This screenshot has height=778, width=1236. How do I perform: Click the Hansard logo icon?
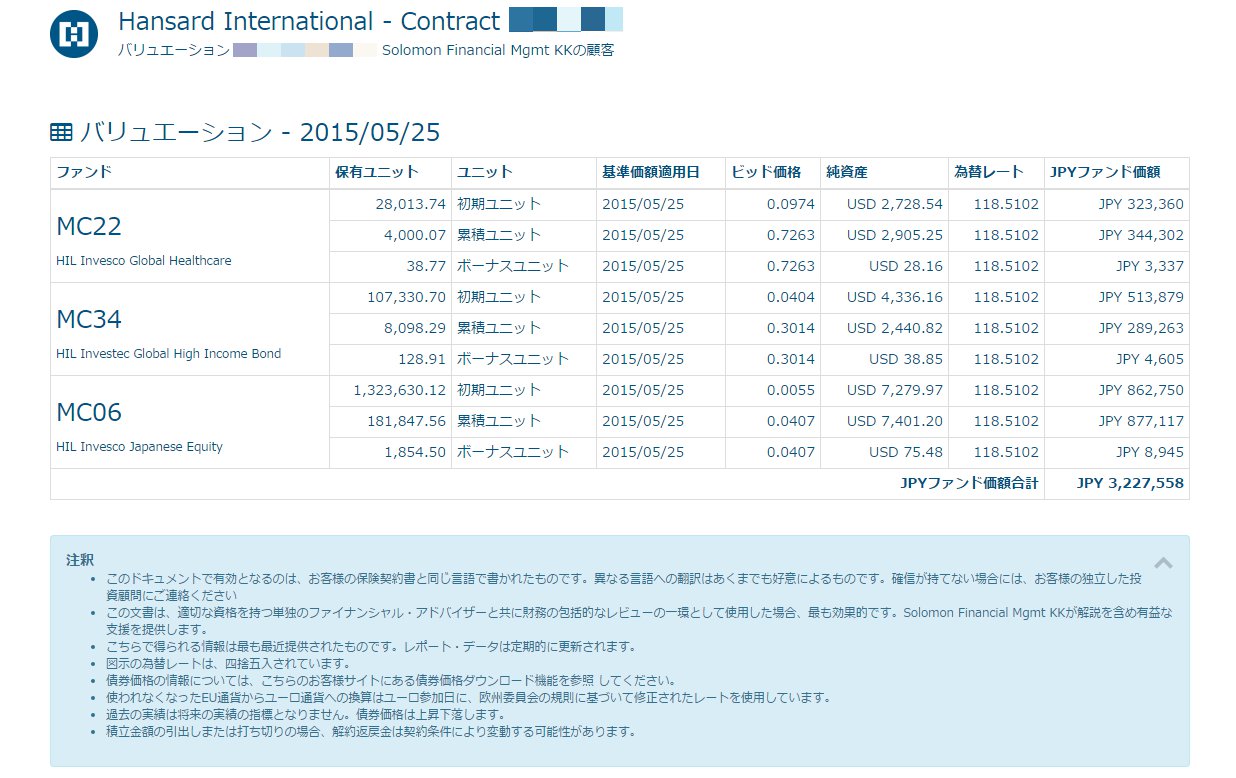point(74,33)
